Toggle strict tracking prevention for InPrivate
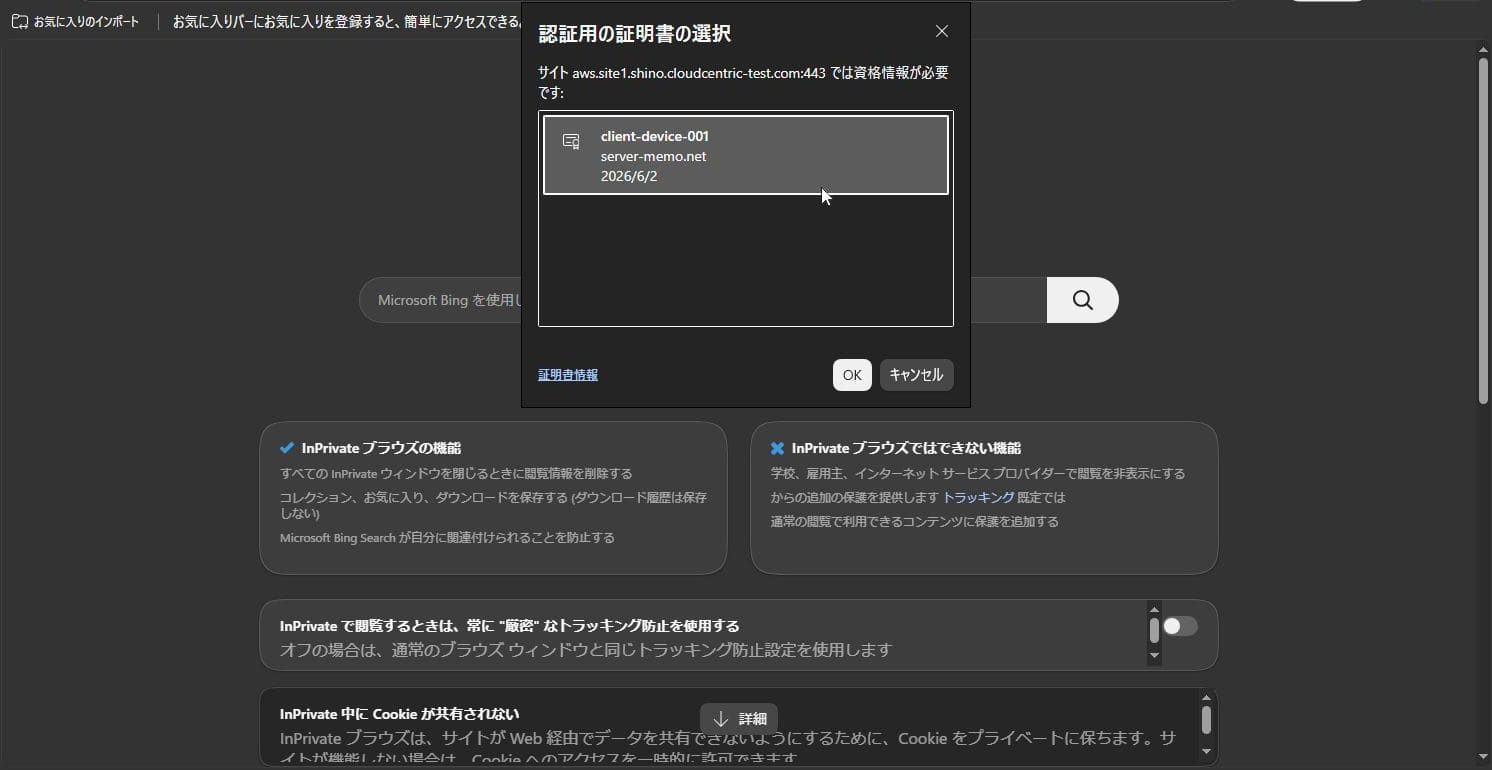 pos(1180,626)
